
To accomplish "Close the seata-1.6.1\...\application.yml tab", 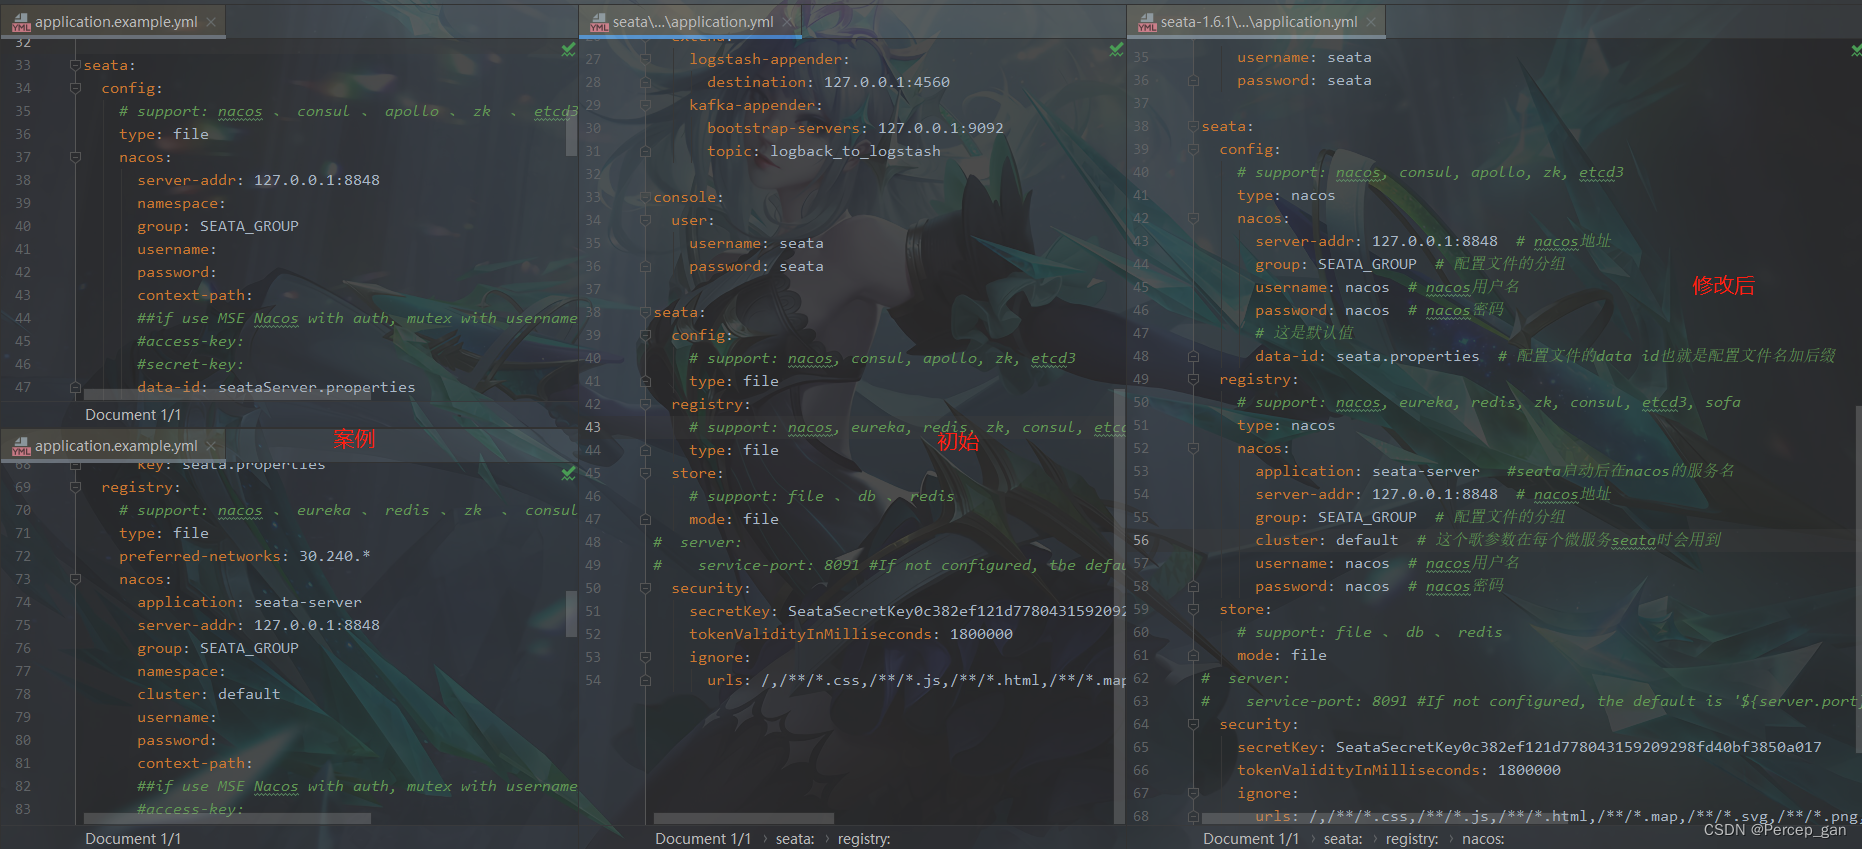I will pos(1371,21).
